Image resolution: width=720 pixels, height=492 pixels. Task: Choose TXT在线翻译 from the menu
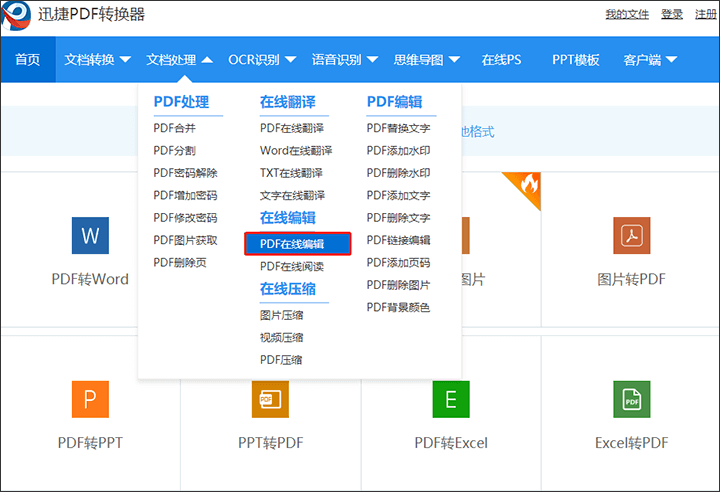(x=291, y=173)
